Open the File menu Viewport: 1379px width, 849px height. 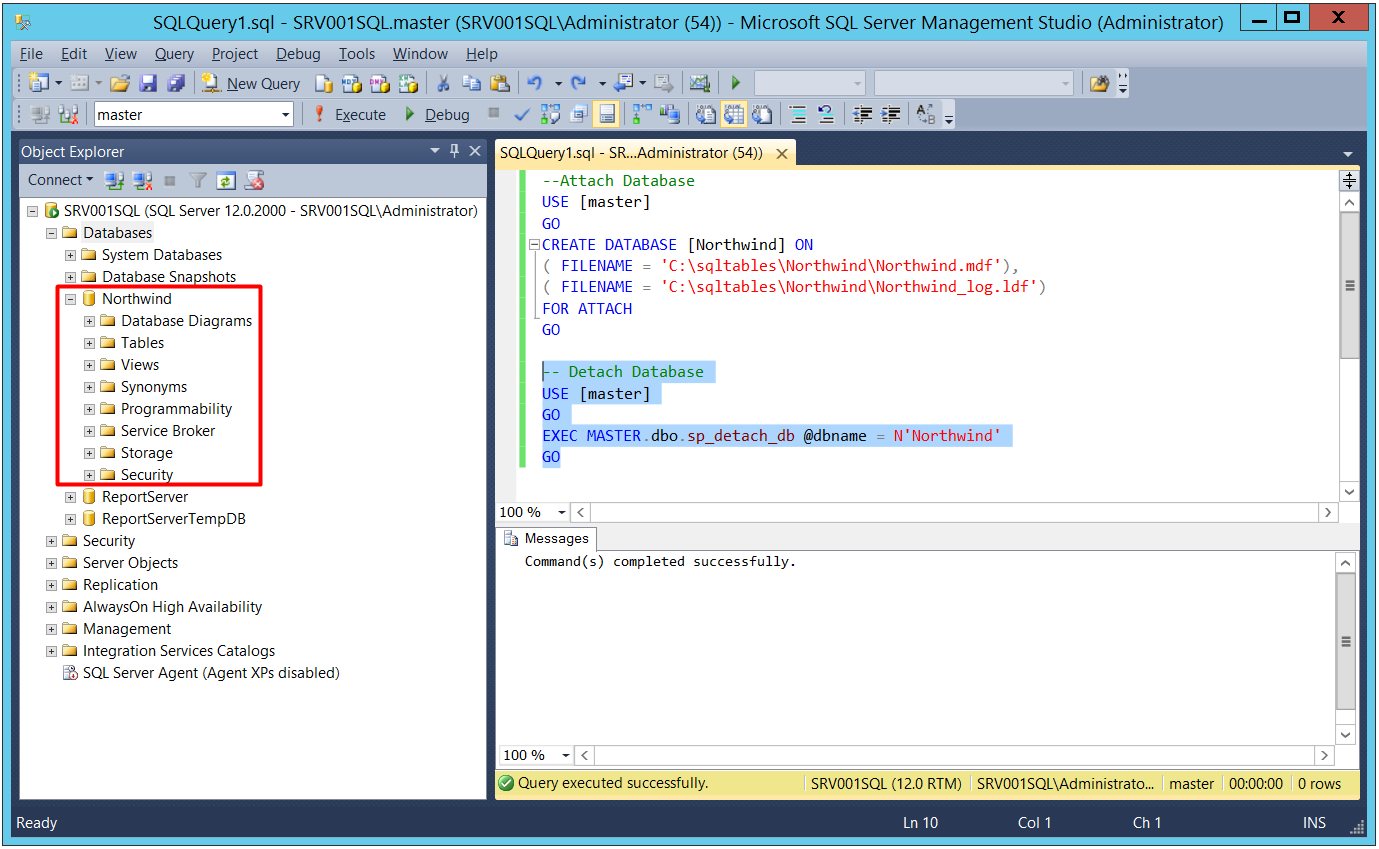(x=31, y=54)
